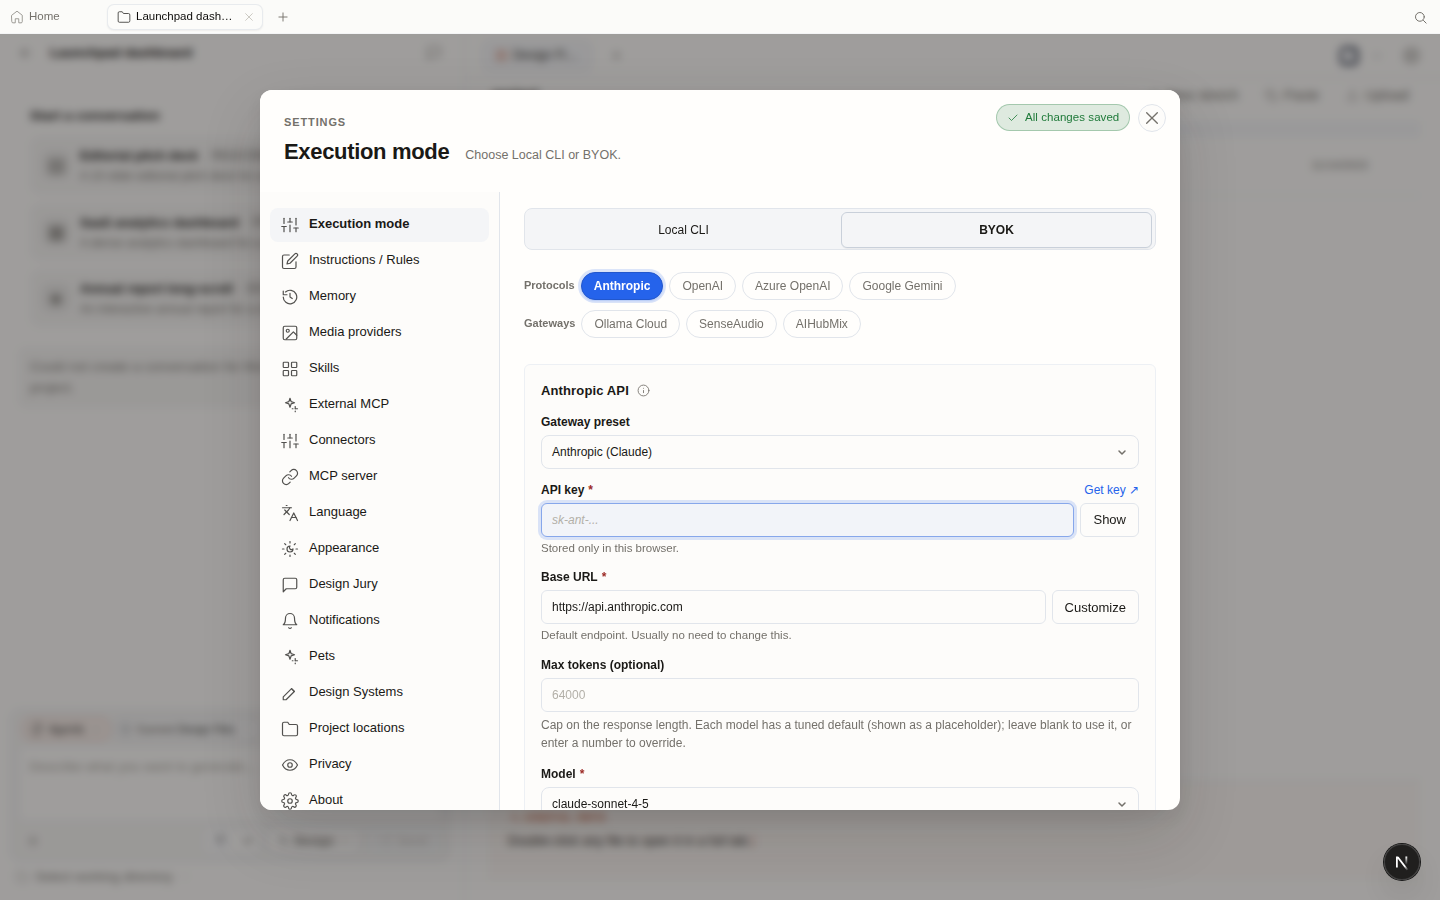Image resolution: width=1440 pixels, height=900 pixels.
Task: Click Customize next to Base URL
Action: (x=1095, y=607)
